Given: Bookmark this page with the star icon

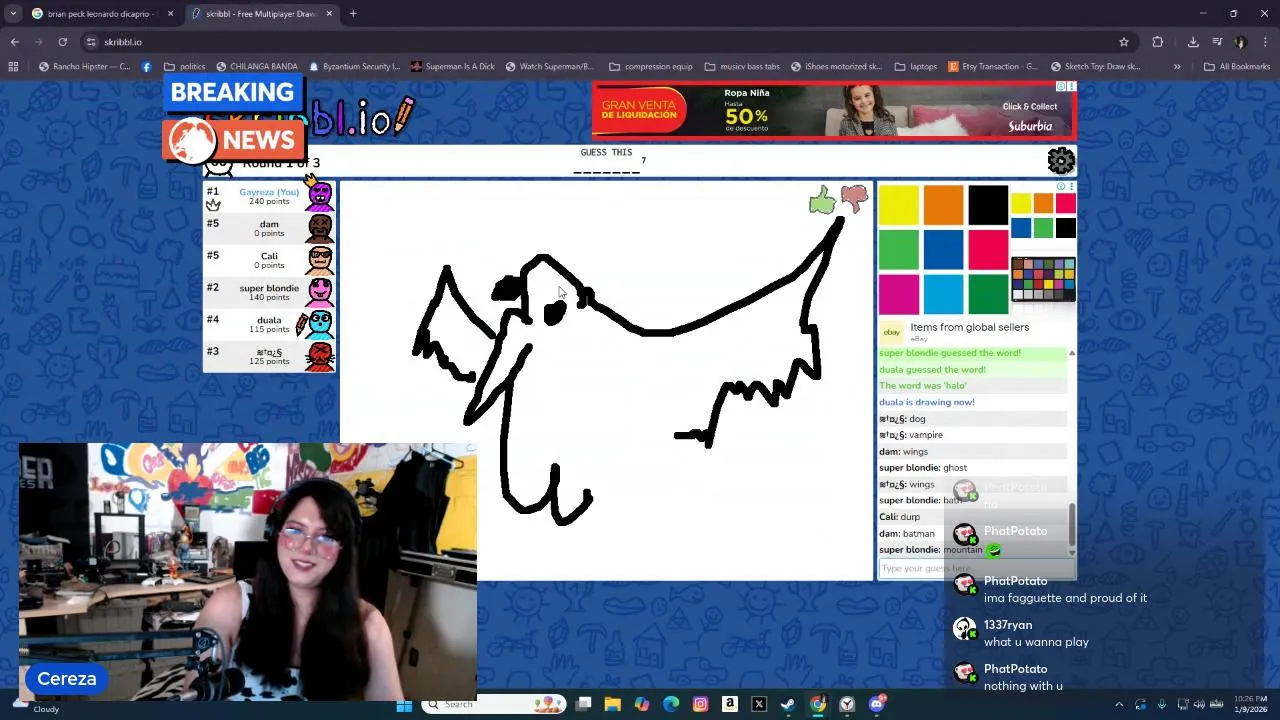Looking at the screenshot, I should tap(1124, 42).
